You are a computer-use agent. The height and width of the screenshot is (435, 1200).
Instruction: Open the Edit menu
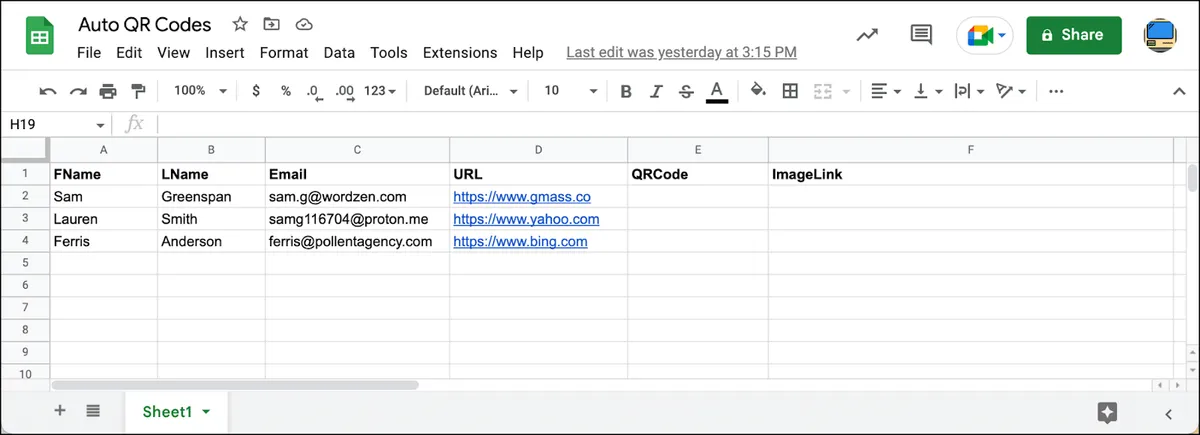point(129,53)
